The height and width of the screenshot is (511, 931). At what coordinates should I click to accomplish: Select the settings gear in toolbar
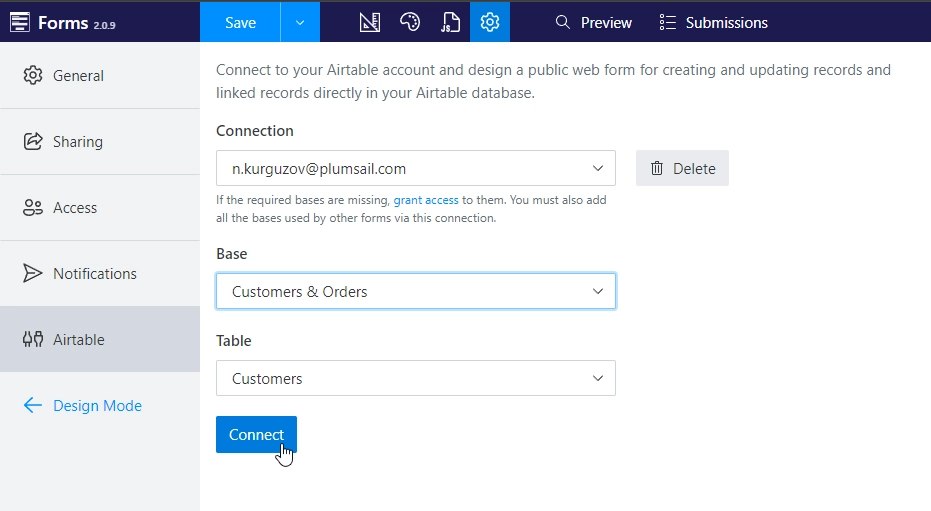click(490, 23)
